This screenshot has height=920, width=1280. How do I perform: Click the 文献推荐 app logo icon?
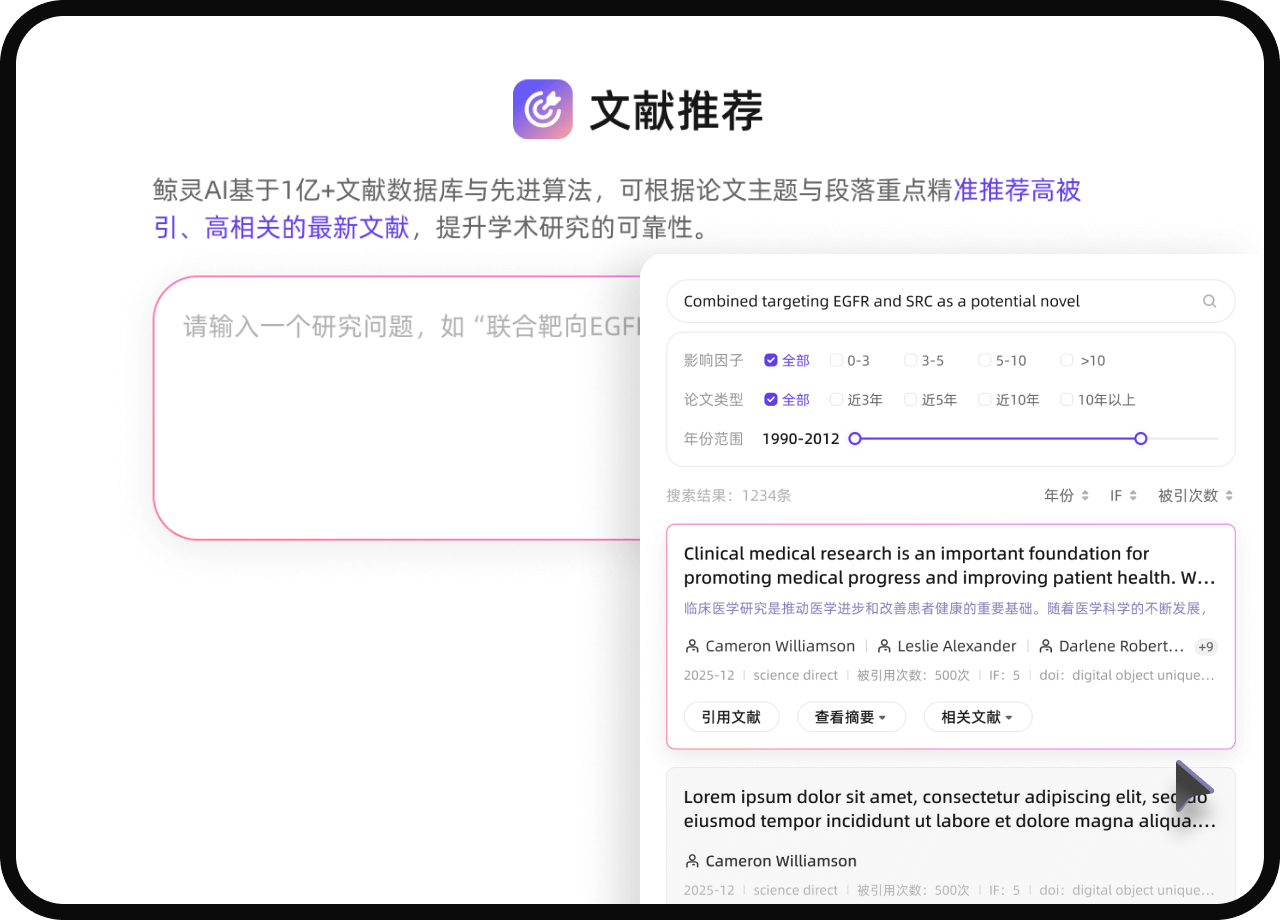coord(542,109)
